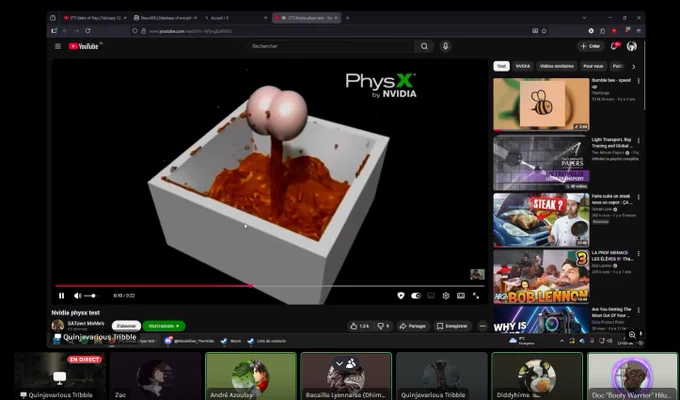Open the Light Transport playlist thumbnail
This screenshot has height=400, width=680.
click(541, 163)
